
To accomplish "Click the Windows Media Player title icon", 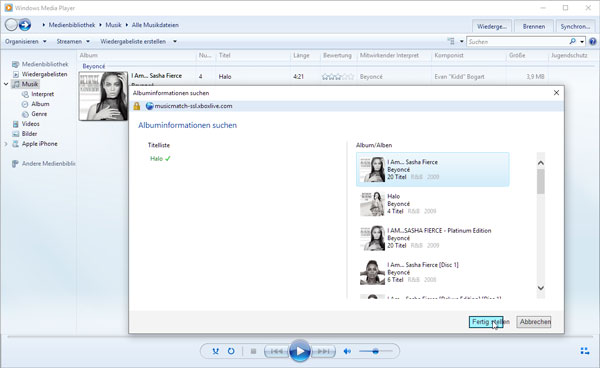I will 8,8.
